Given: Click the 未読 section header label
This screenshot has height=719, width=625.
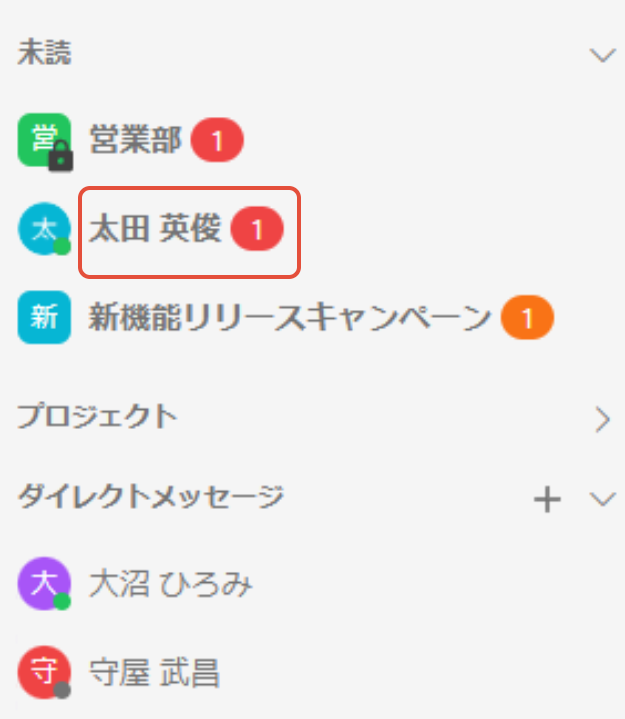Looking at the screenshot, I should point(44,52).
